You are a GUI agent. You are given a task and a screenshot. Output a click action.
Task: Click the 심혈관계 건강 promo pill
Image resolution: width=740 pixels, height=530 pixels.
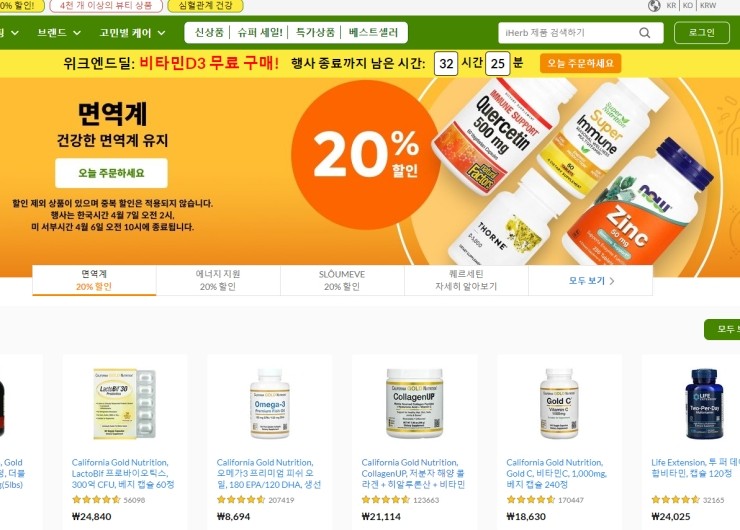click(x=205, y=6)
